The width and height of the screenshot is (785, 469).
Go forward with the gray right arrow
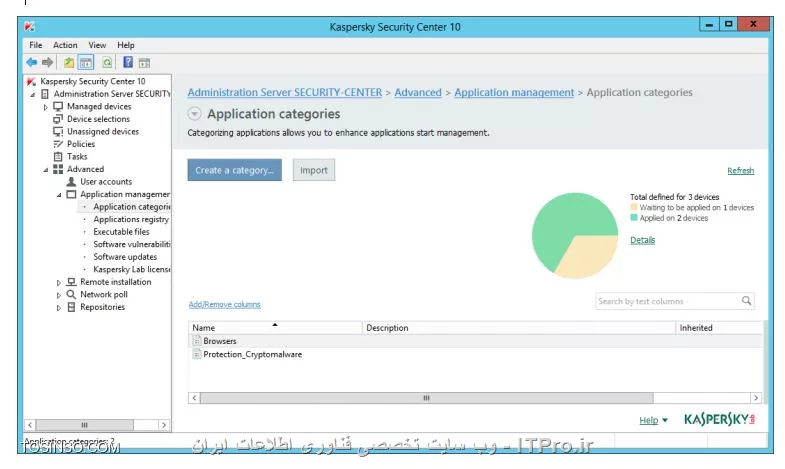click(x=48, y=63)
